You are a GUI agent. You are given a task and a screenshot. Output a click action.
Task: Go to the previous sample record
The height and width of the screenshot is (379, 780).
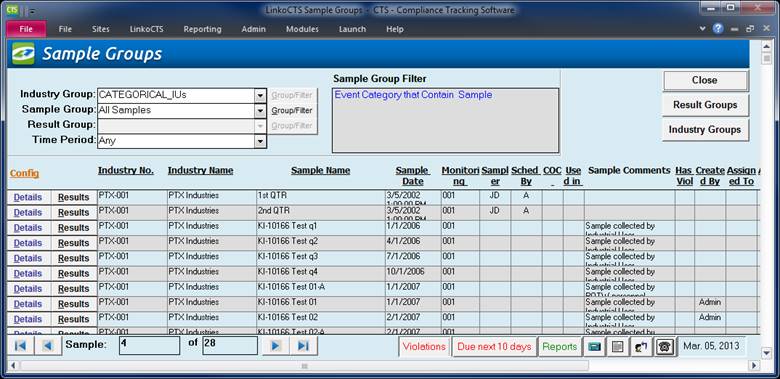click(48, 346)
